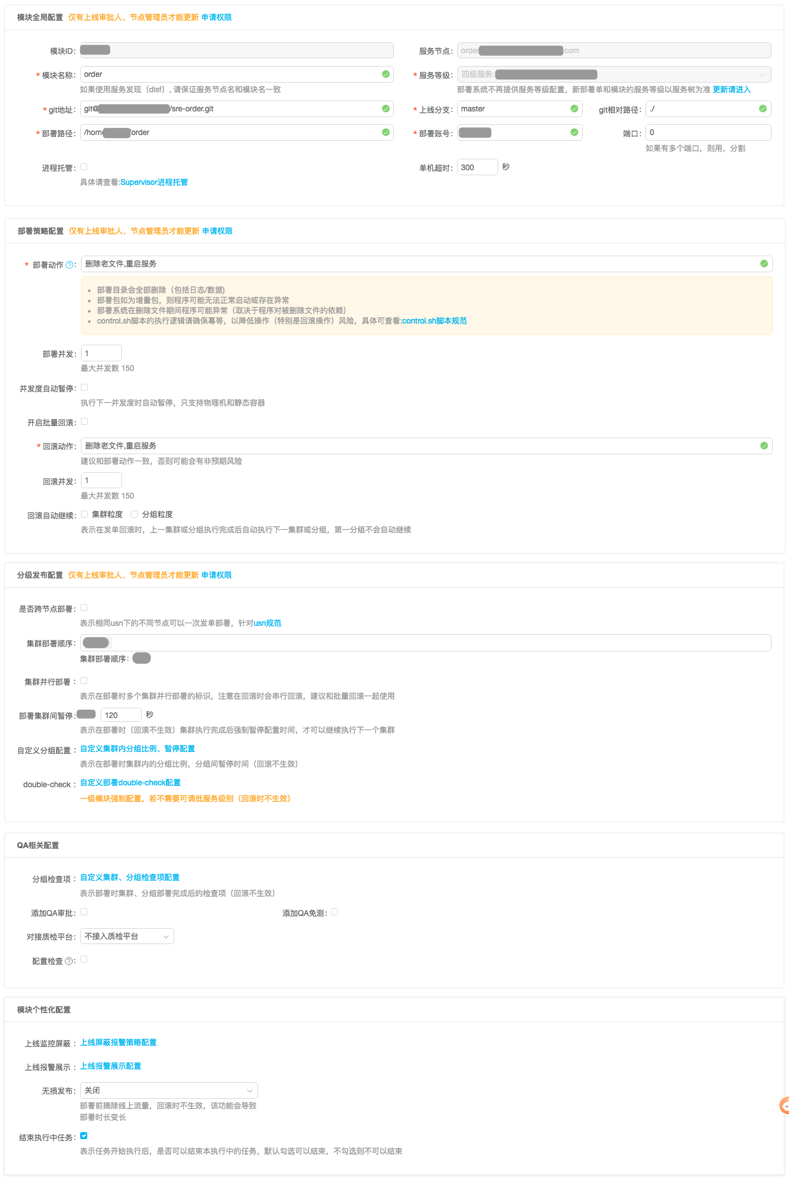Click the 模块名称 input containing order
This screenshot has height=1179, width=791.
(x=237, y=74)
